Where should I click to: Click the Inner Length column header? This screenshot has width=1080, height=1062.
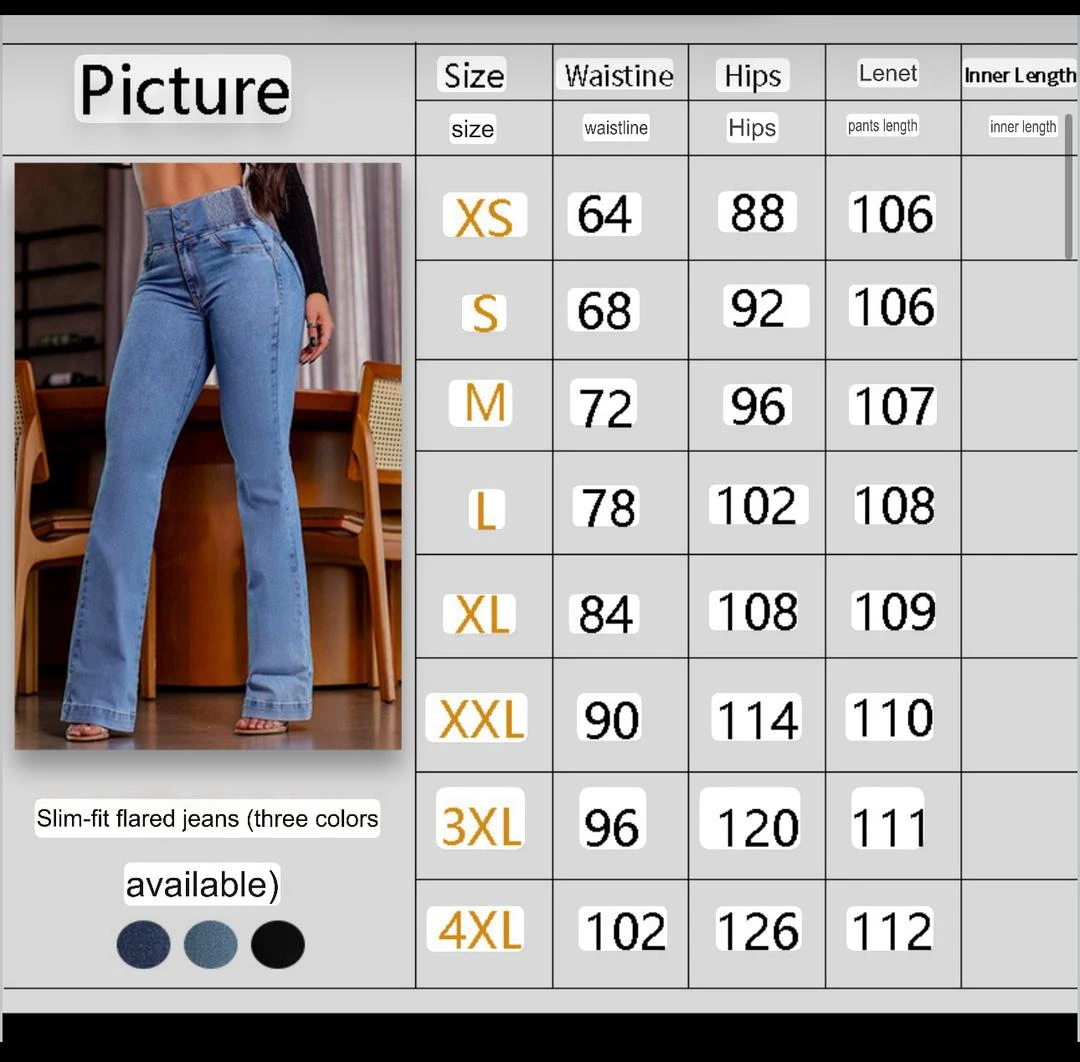tap(1019, 75)
